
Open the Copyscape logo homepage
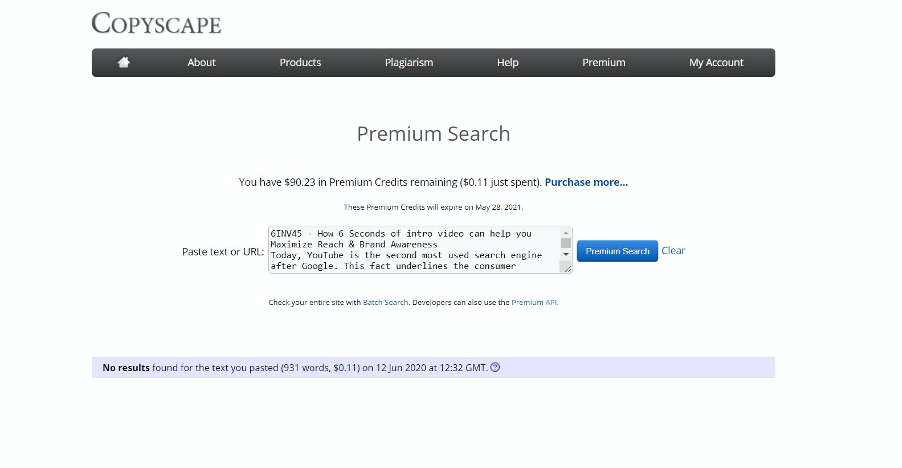pyautogui.click(x=156, y=24)
